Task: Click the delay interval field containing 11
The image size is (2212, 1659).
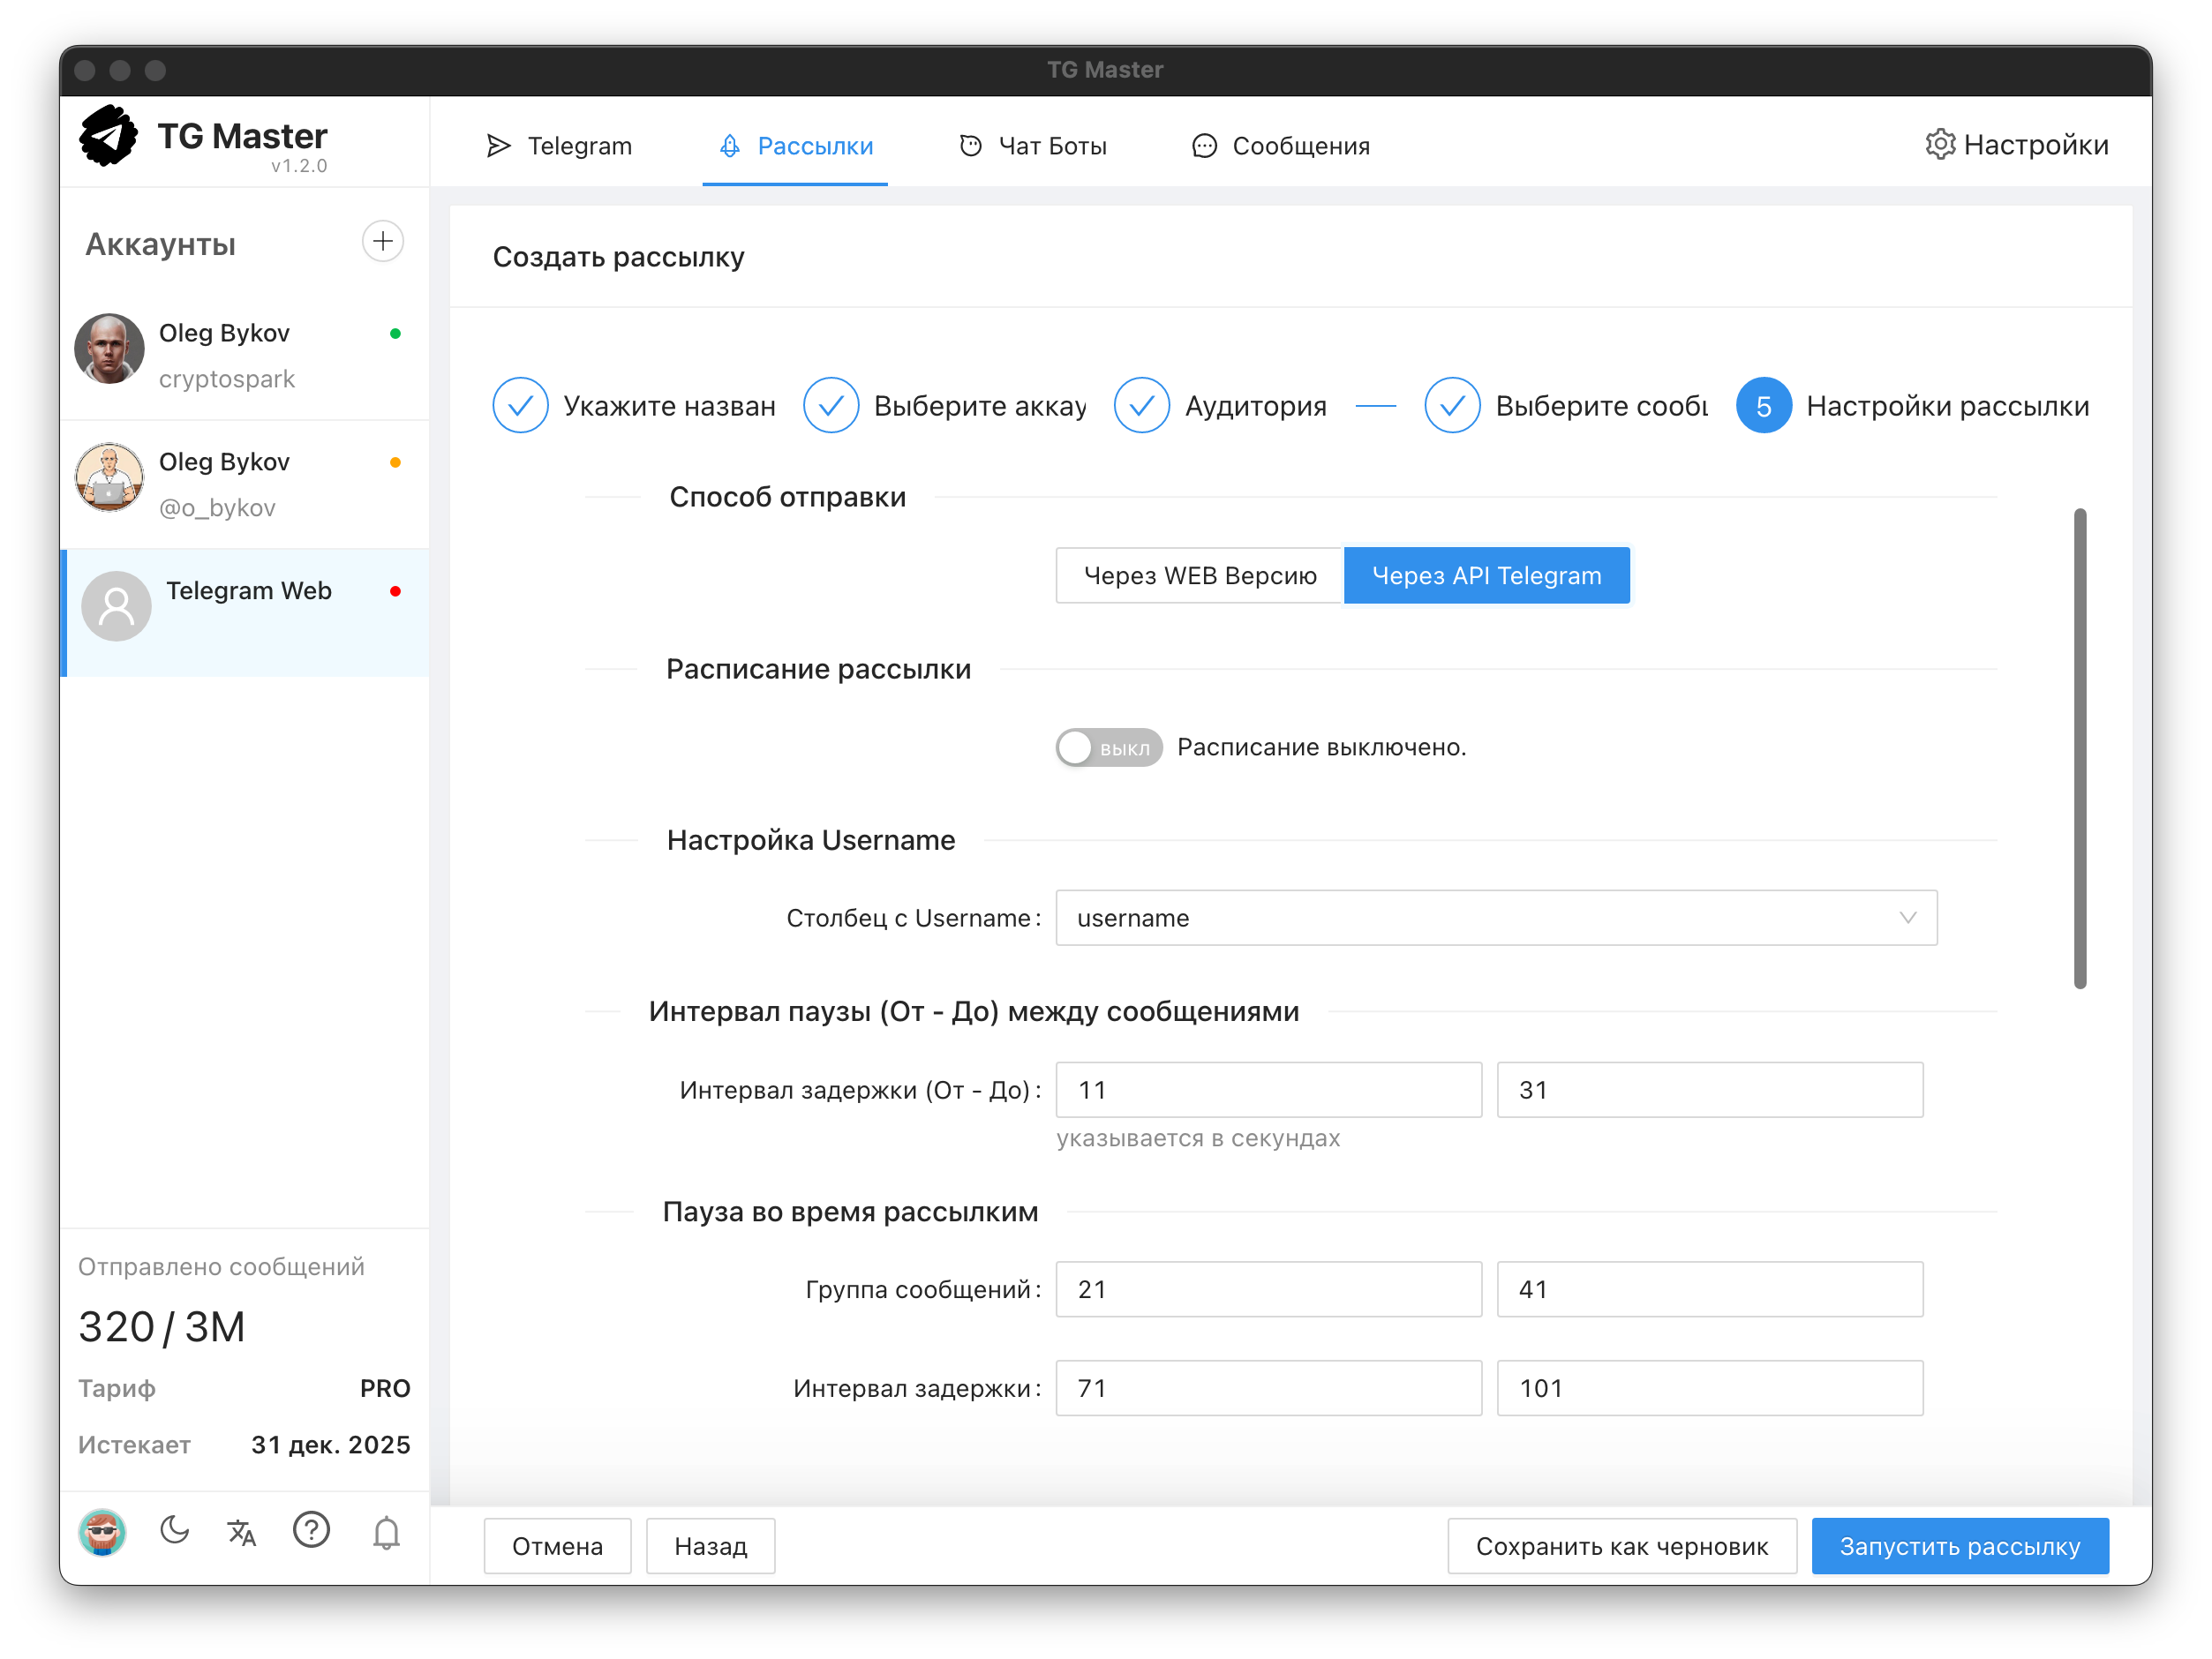Action: click(x=1267, y=1089)
